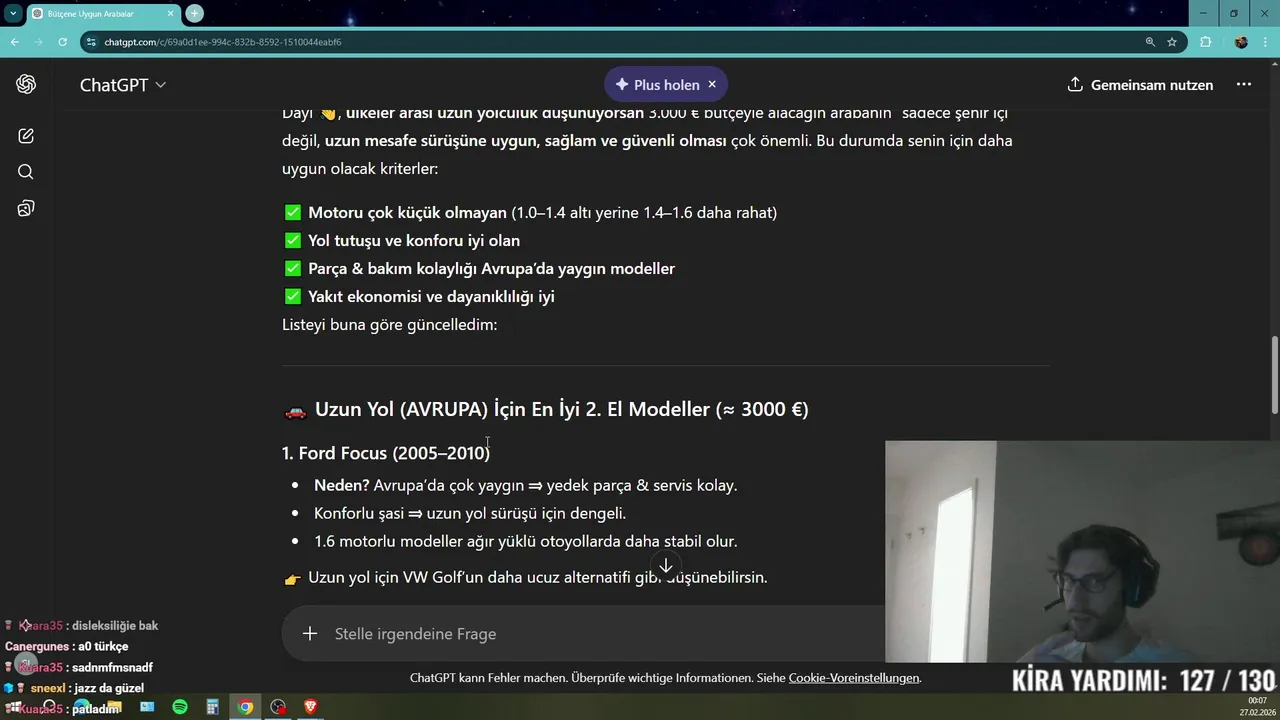Click the VW Golf alternative suggestion line
Image resolution: width=1280 pixels, height=720 pixels.
pyautogui.click(x=526, y=577)
